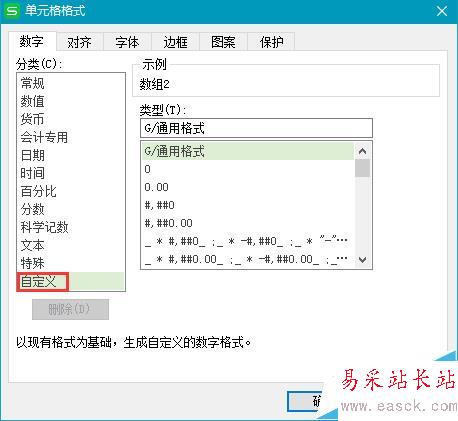The width and height of the screenshot is (458, 421).
Task: Select the 文本 category
Action: click(71, 245)
